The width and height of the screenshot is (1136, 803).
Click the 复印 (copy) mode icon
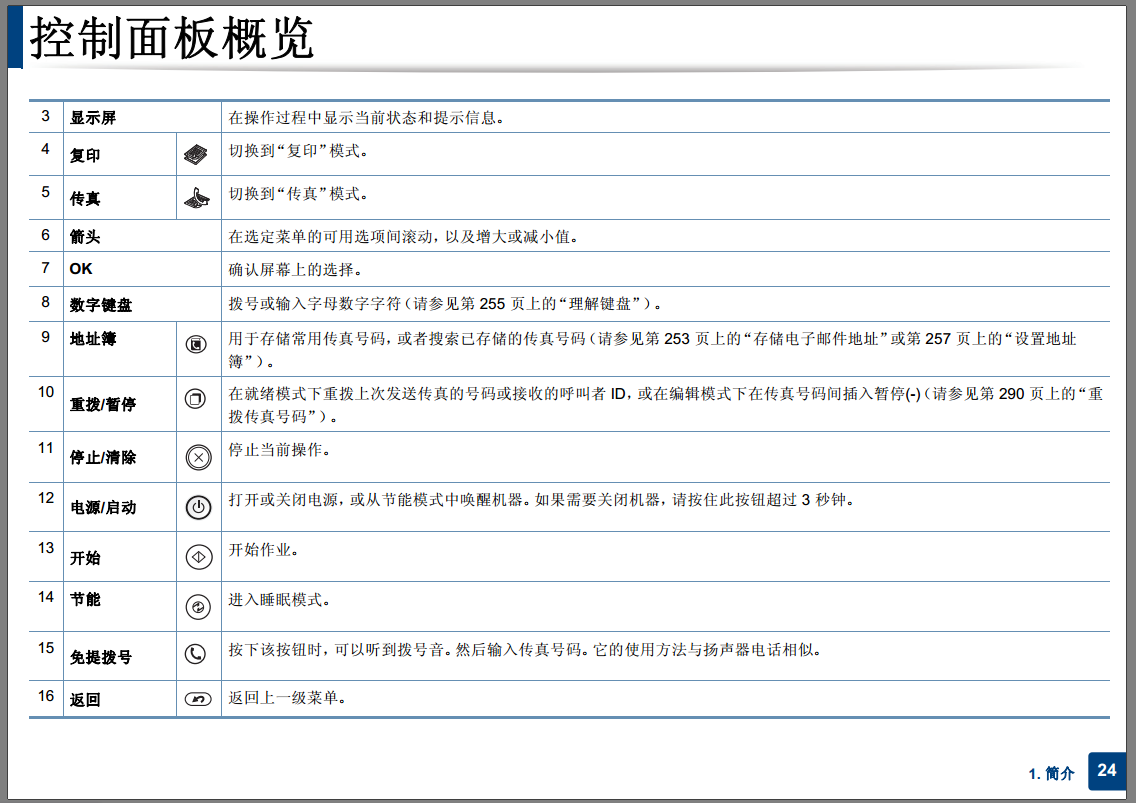click(x=196, y=154)
